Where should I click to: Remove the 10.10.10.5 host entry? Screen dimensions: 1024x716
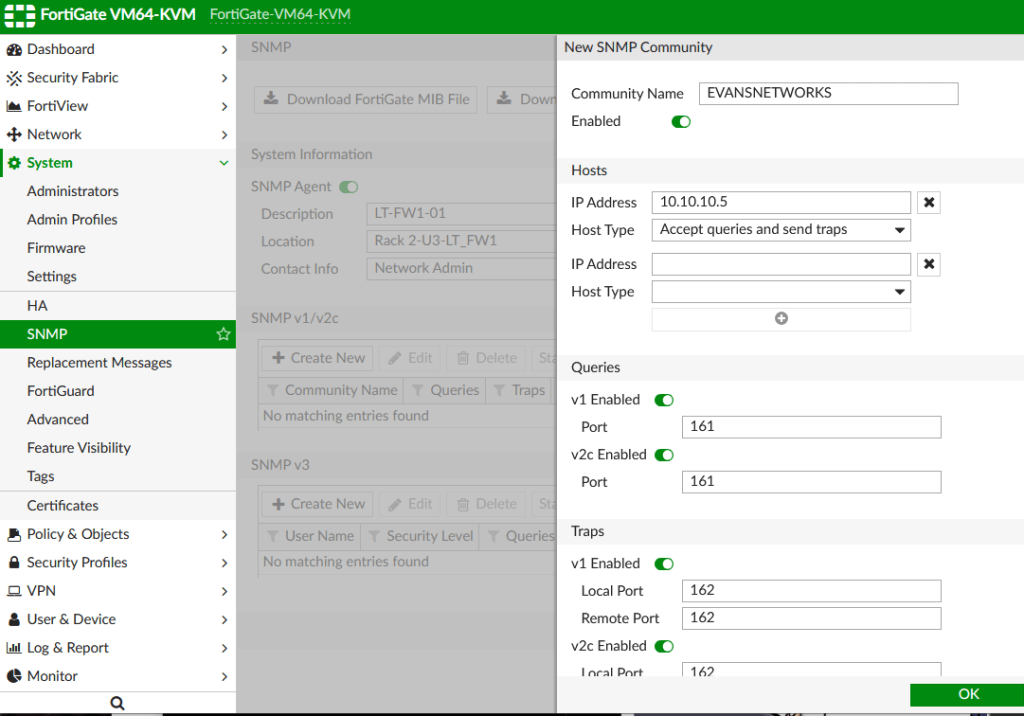(929, 203)
